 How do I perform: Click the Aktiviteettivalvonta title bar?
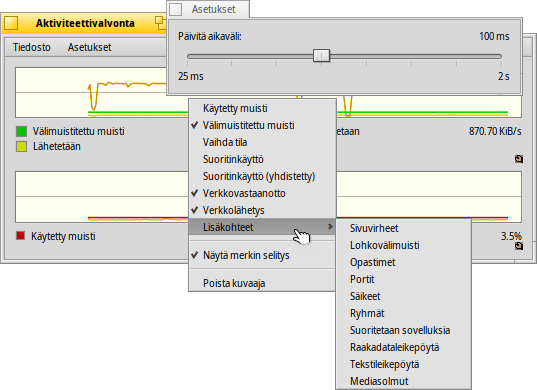(85, 23)
